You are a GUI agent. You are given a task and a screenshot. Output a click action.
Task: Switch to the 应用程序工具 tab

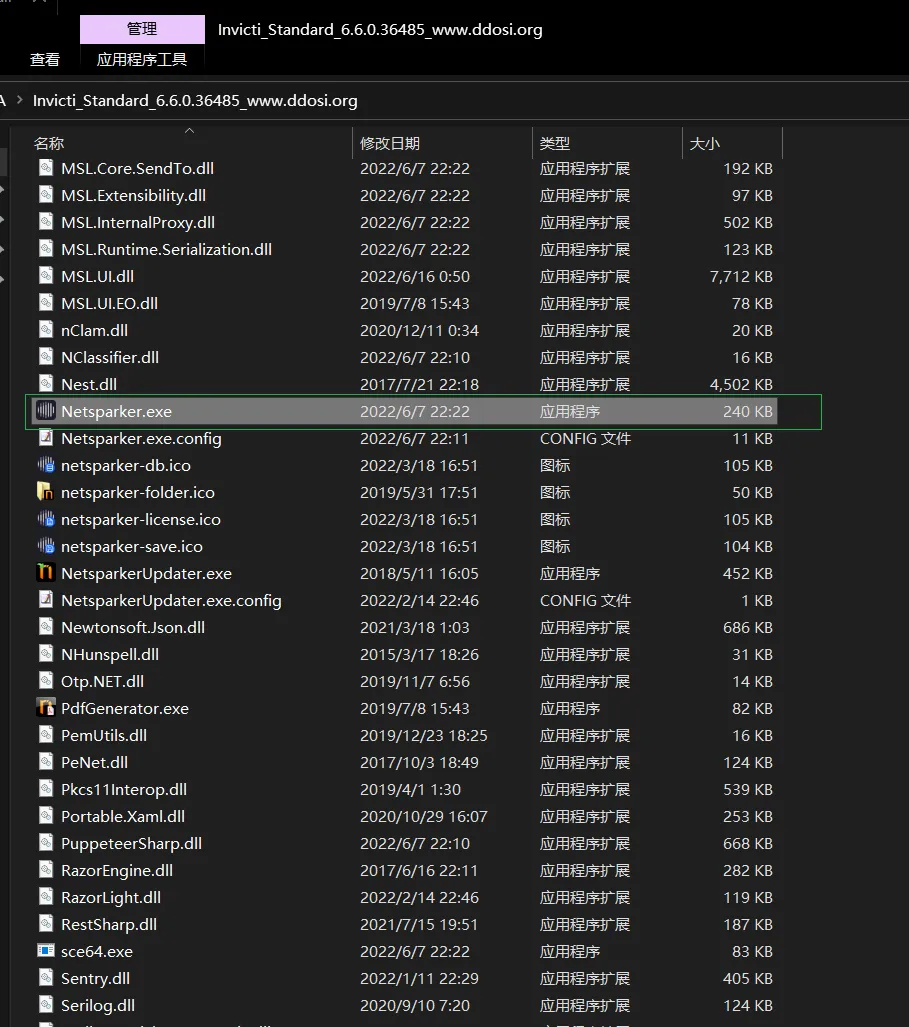tap(142, 60)
